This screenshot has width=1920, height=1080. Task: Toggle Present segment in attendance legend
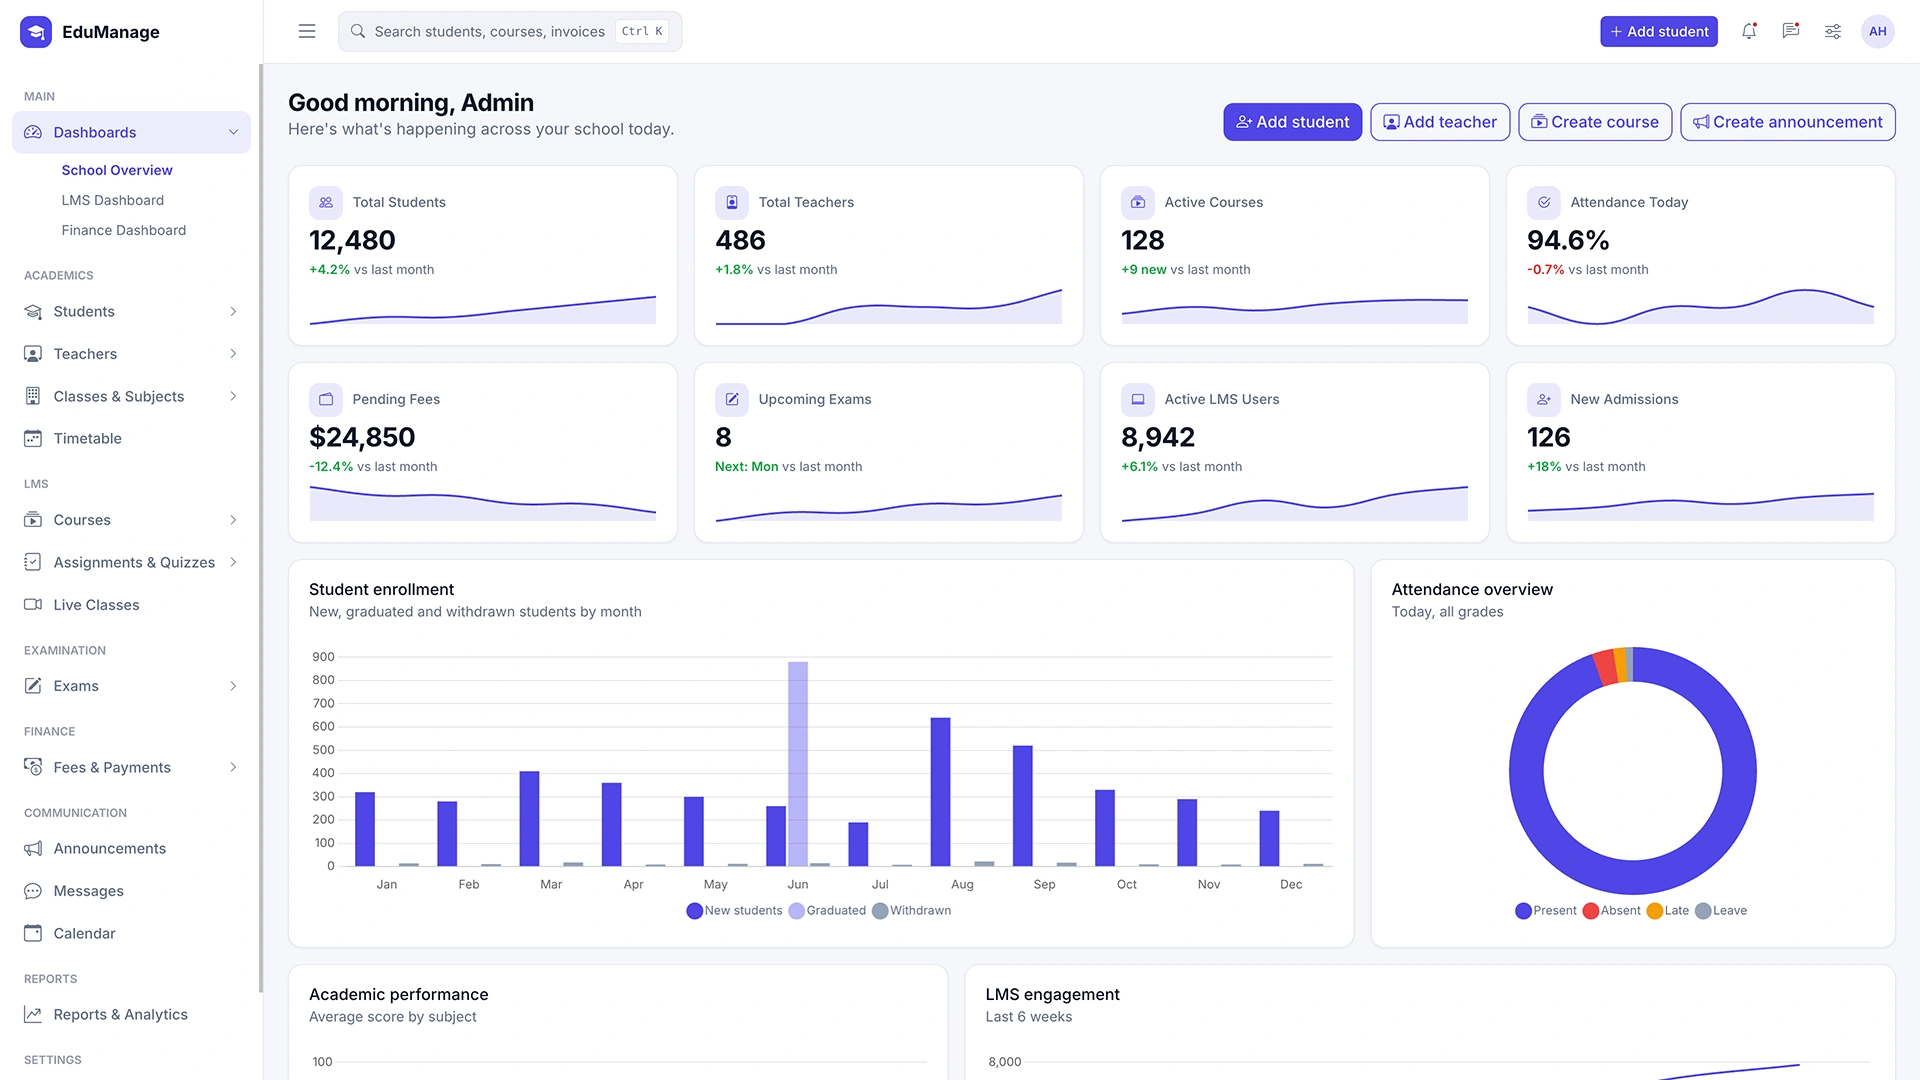click(1545, 911)
